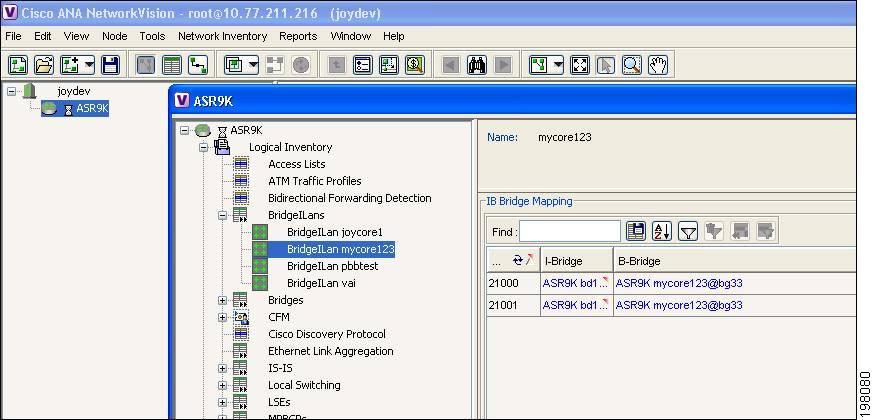Click the Logical Inventory icon
Viewport: 874px width, 420px height.
(x=222, y=147)
